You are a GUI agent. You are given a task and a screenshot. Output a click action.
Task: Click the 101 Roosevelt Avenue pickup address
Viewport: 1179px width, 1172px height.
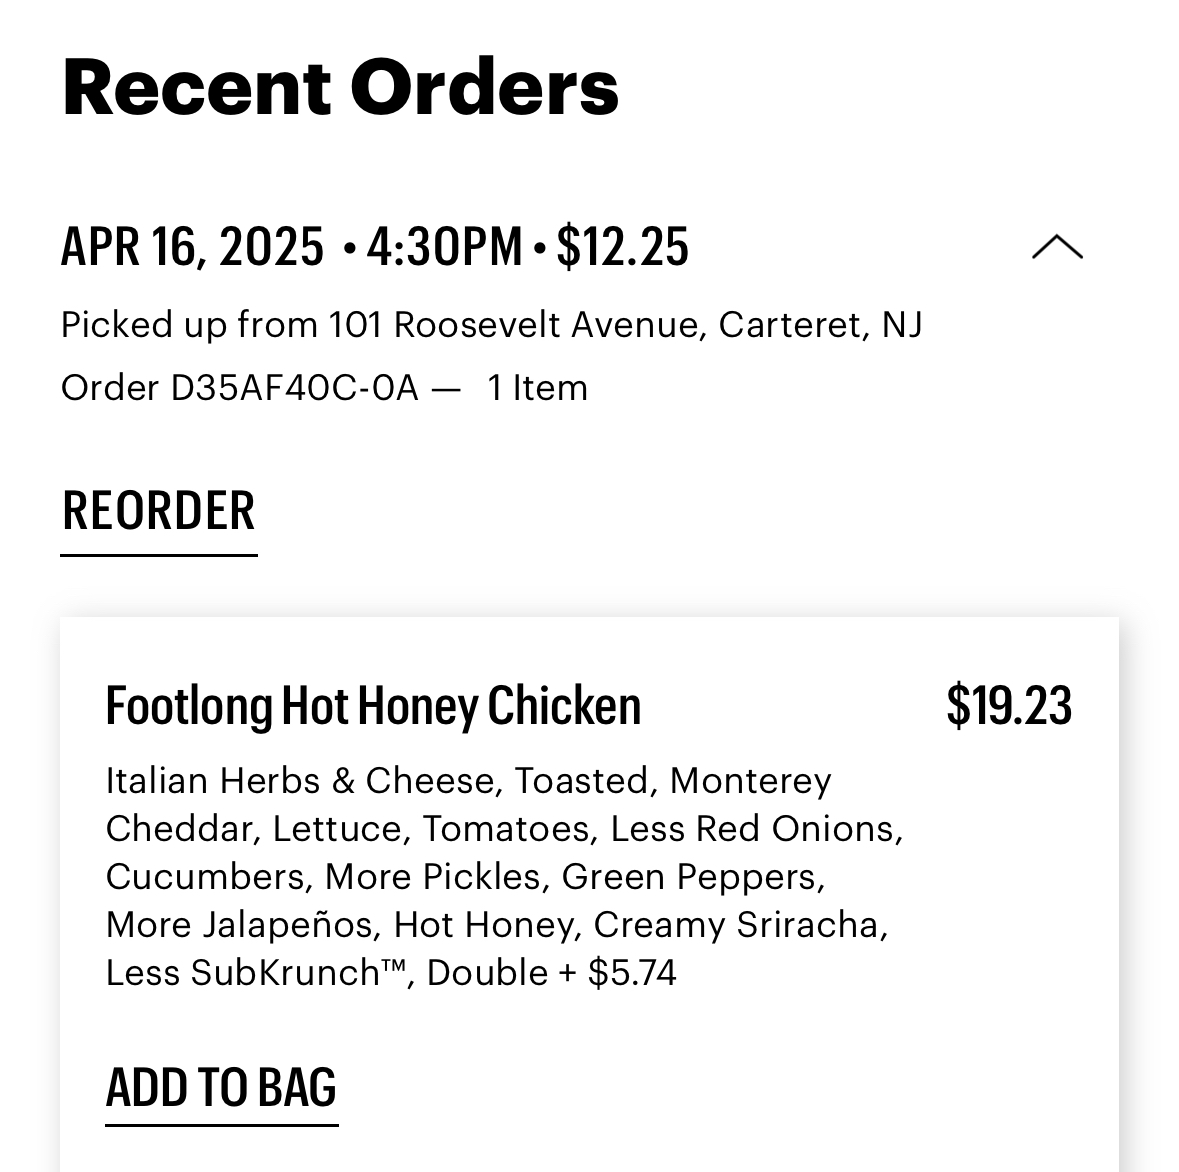[514, 325]
